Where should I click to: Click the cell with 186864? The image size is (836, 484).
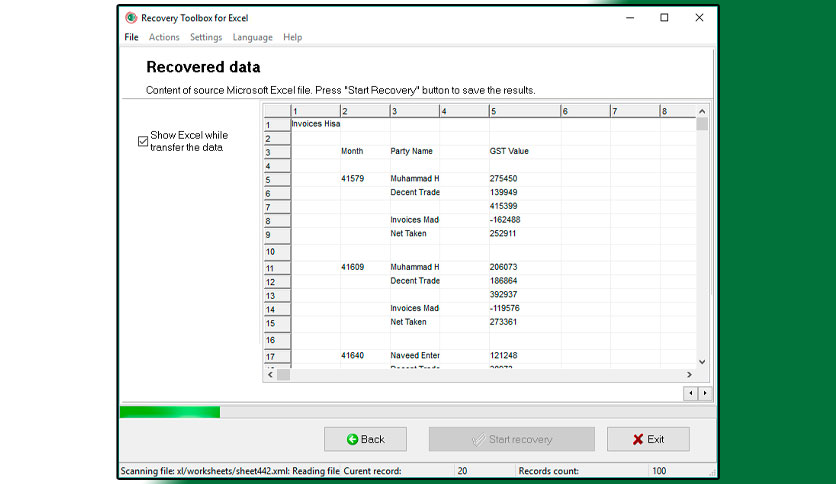click(x=525, y=281)
